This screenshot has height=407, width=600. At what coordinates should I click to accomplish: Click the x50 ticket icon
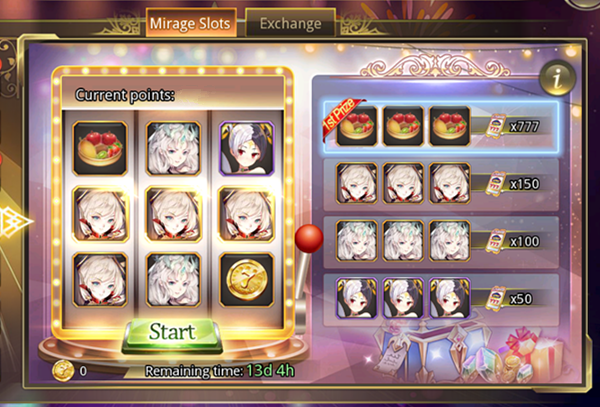tap(496, 298)
